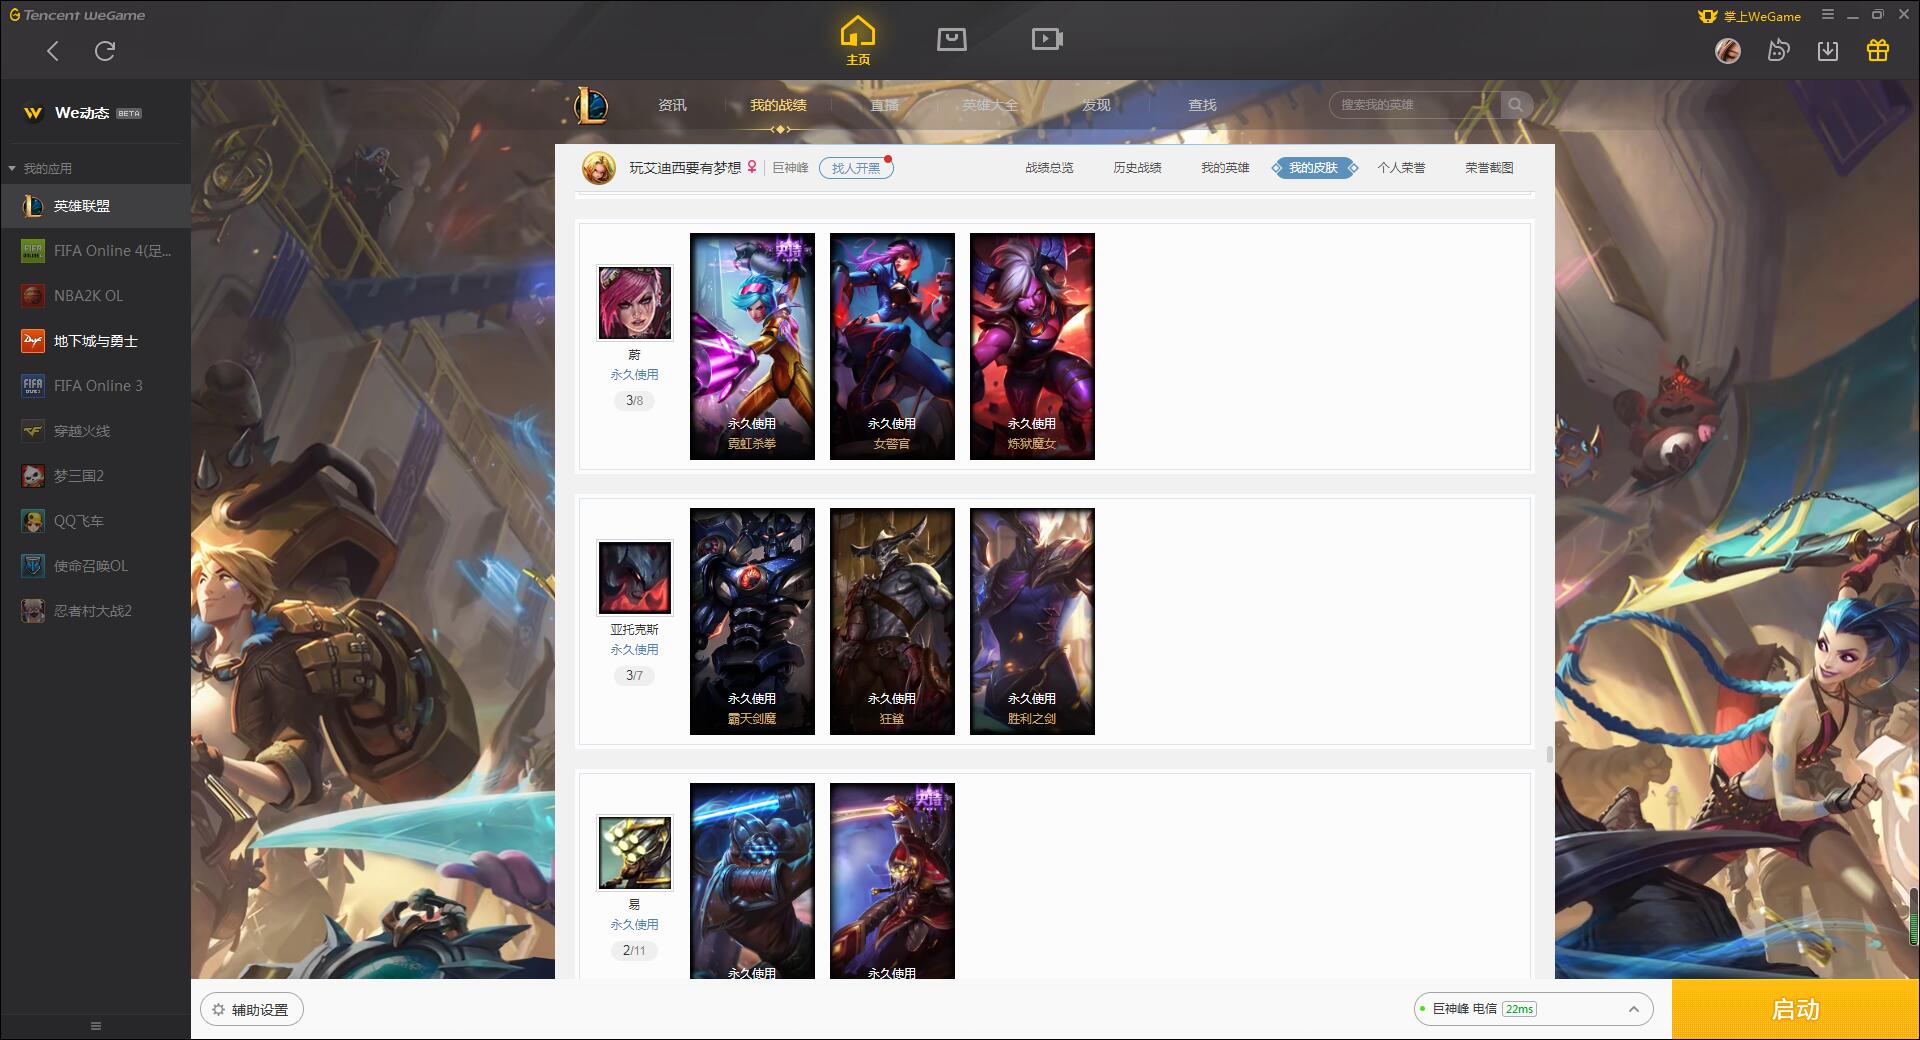Open the friends sharing icon top right
The image size is (1920, 1040).
point(1778,50)
